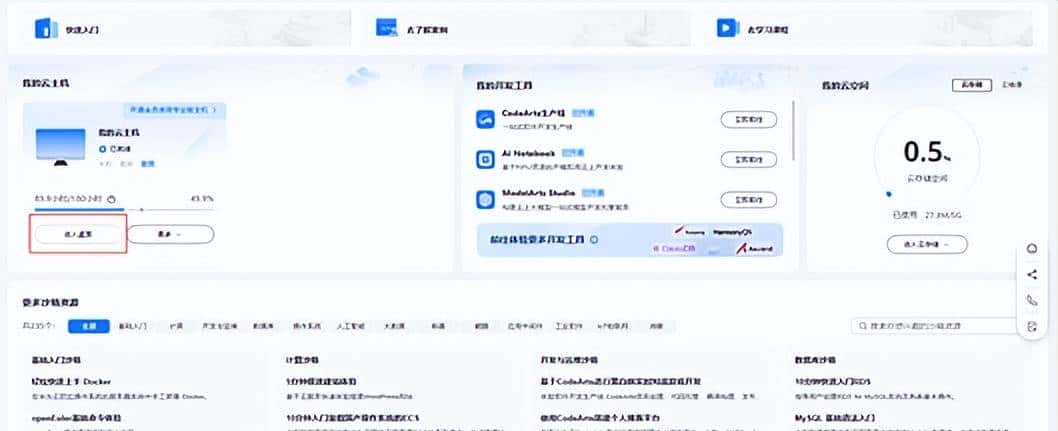Open the headset customer service icon

point(1032,249)
